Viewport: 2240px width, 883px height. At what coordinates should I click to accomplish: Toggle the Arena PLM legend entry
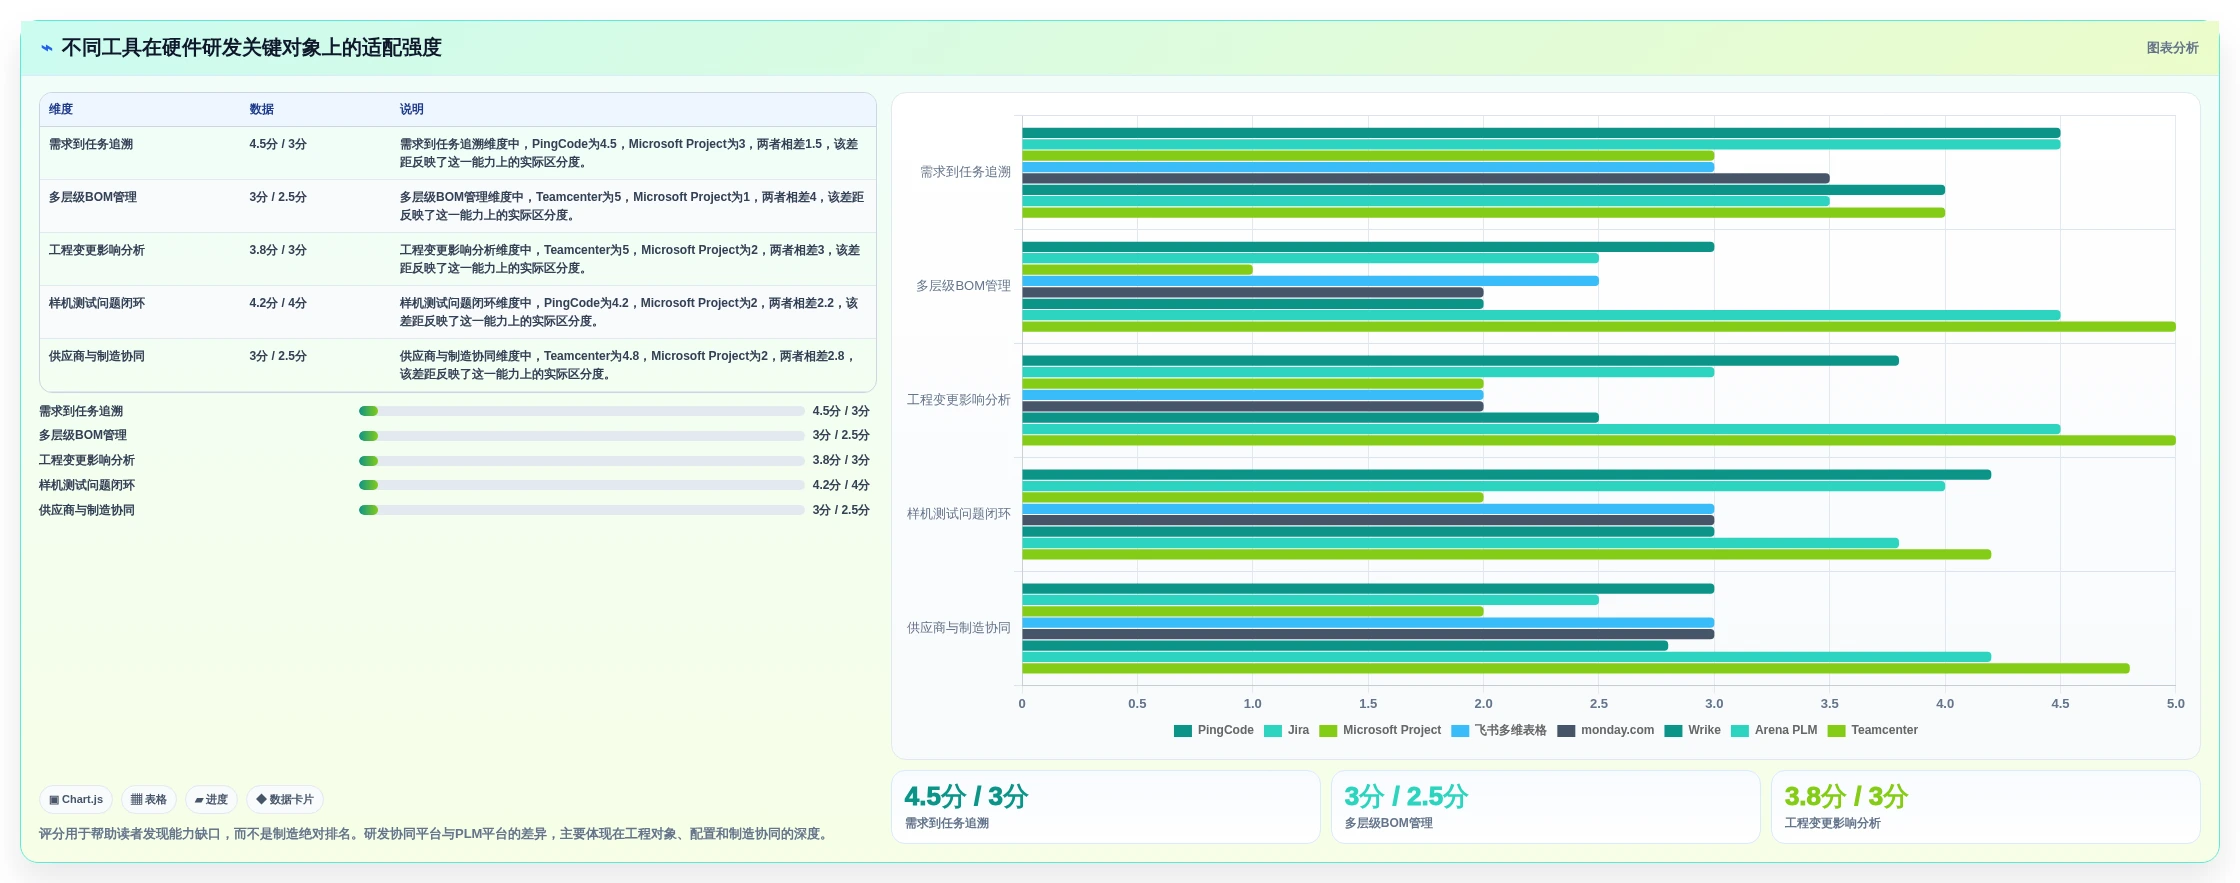pos(1774,731)
